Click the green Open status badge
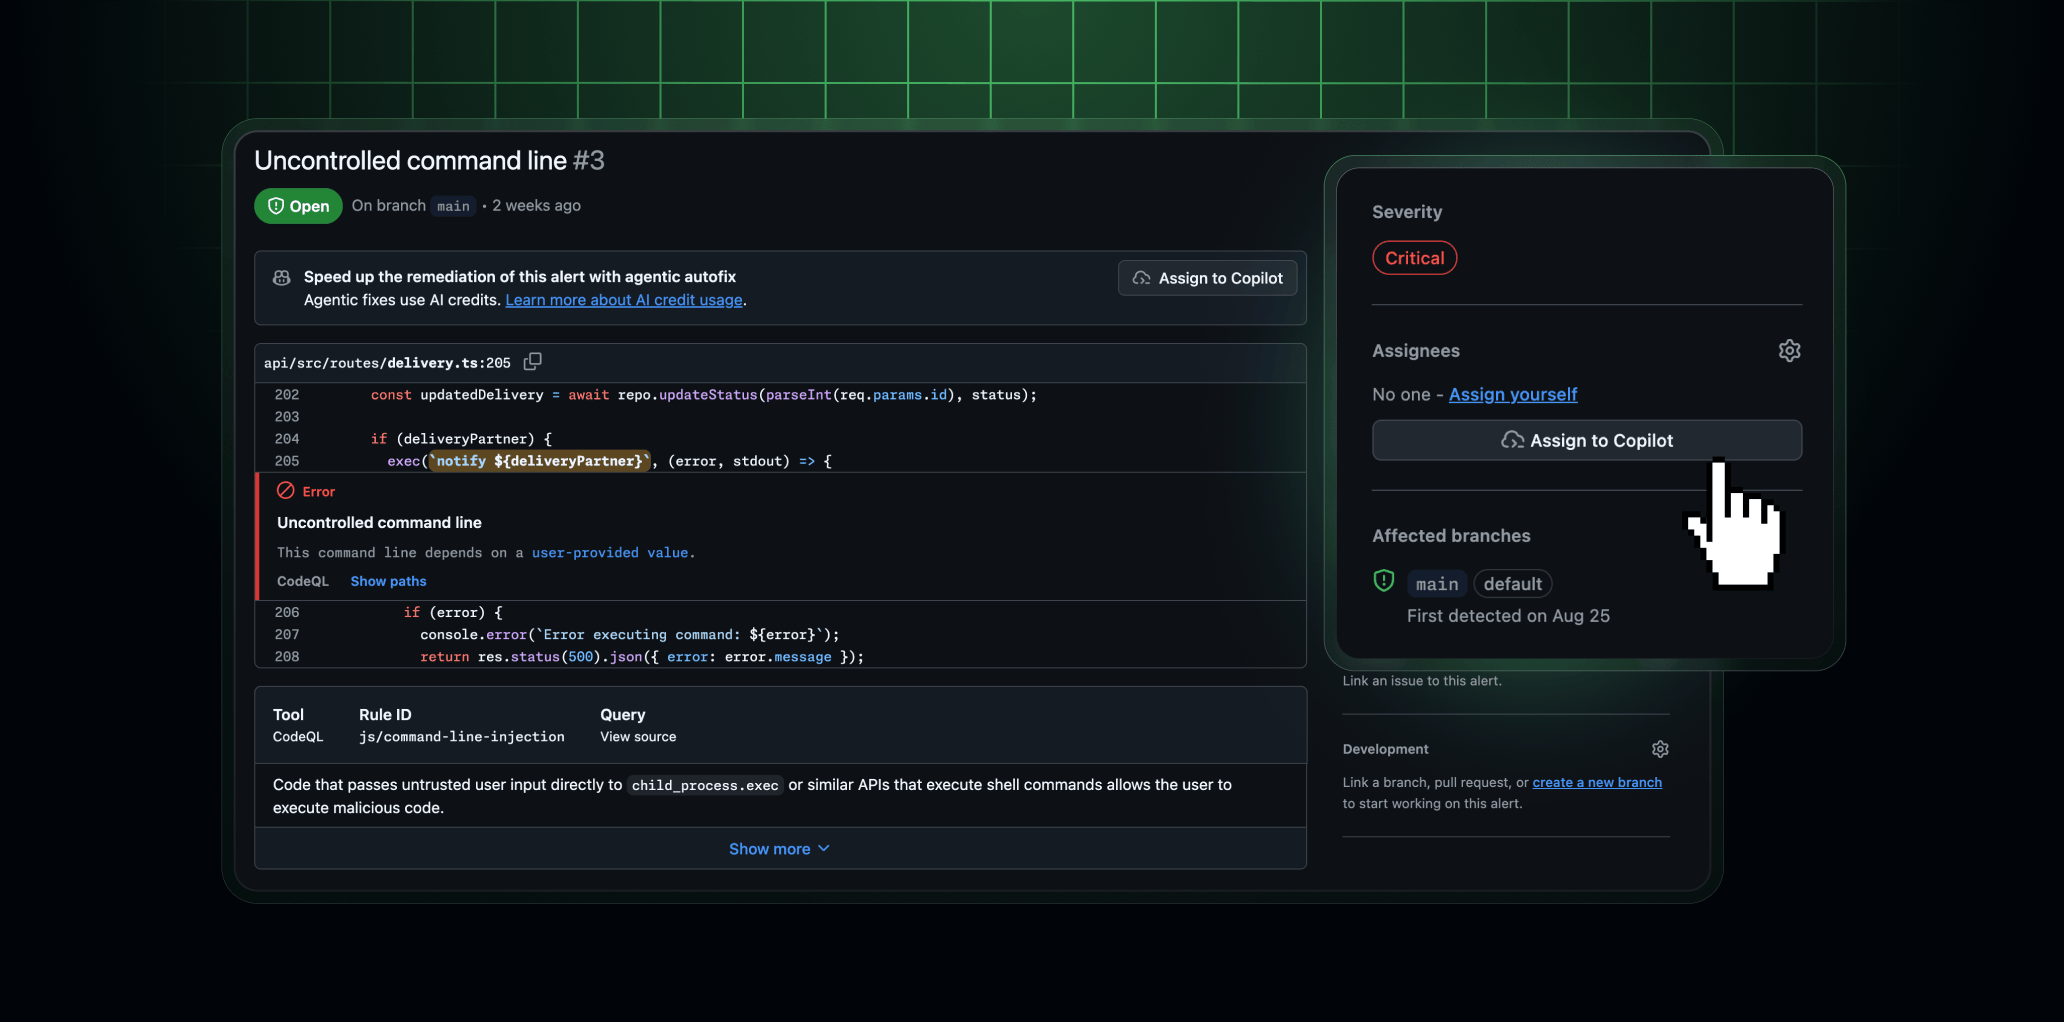2064x1022 pixels. tap(298, 206)
